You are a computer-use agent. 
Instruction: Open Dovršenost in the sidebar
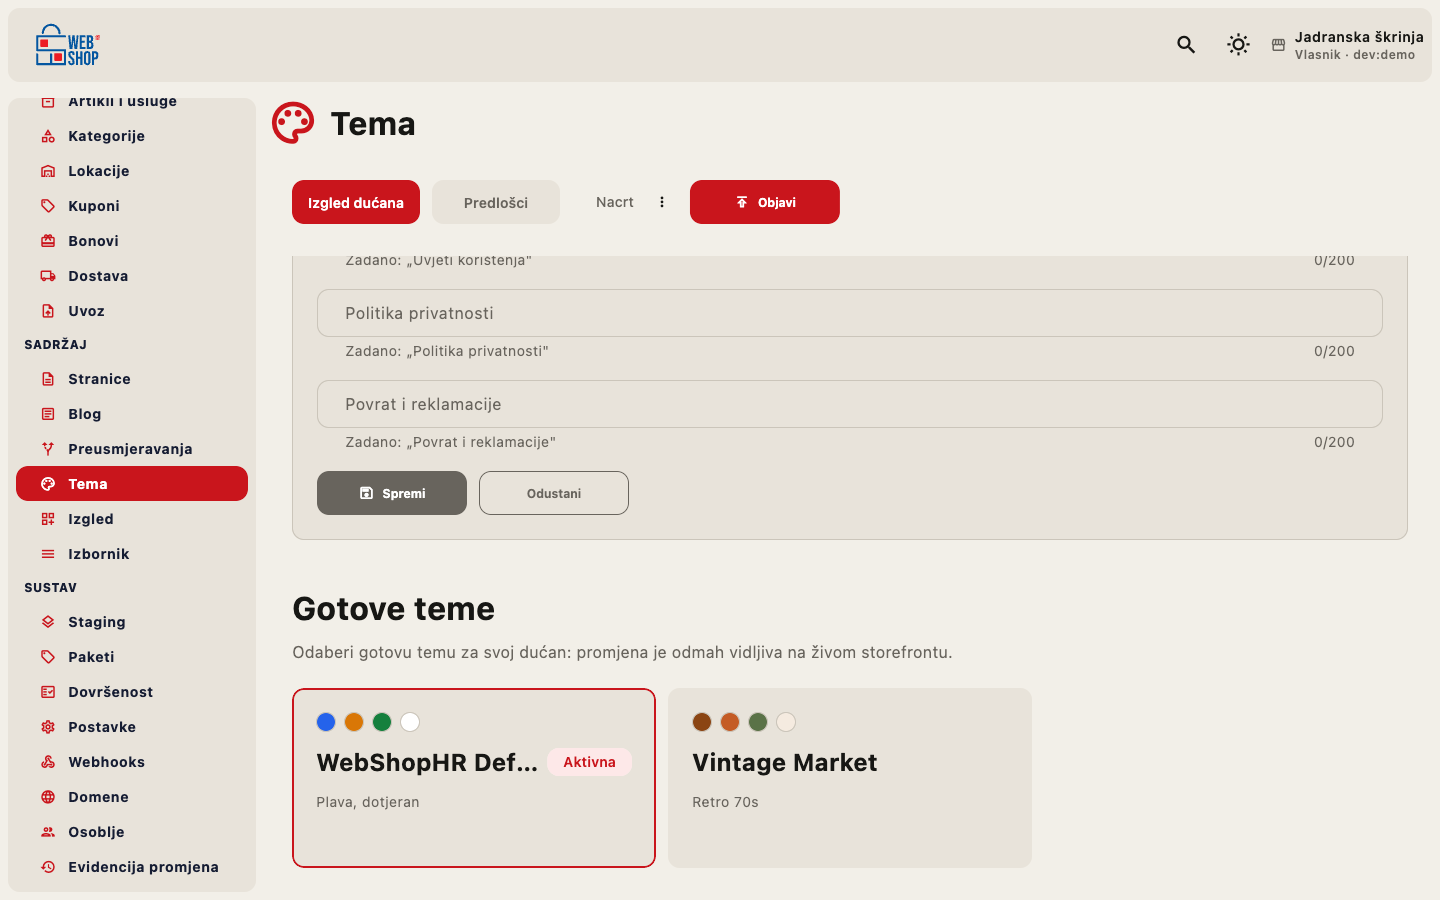132,692
